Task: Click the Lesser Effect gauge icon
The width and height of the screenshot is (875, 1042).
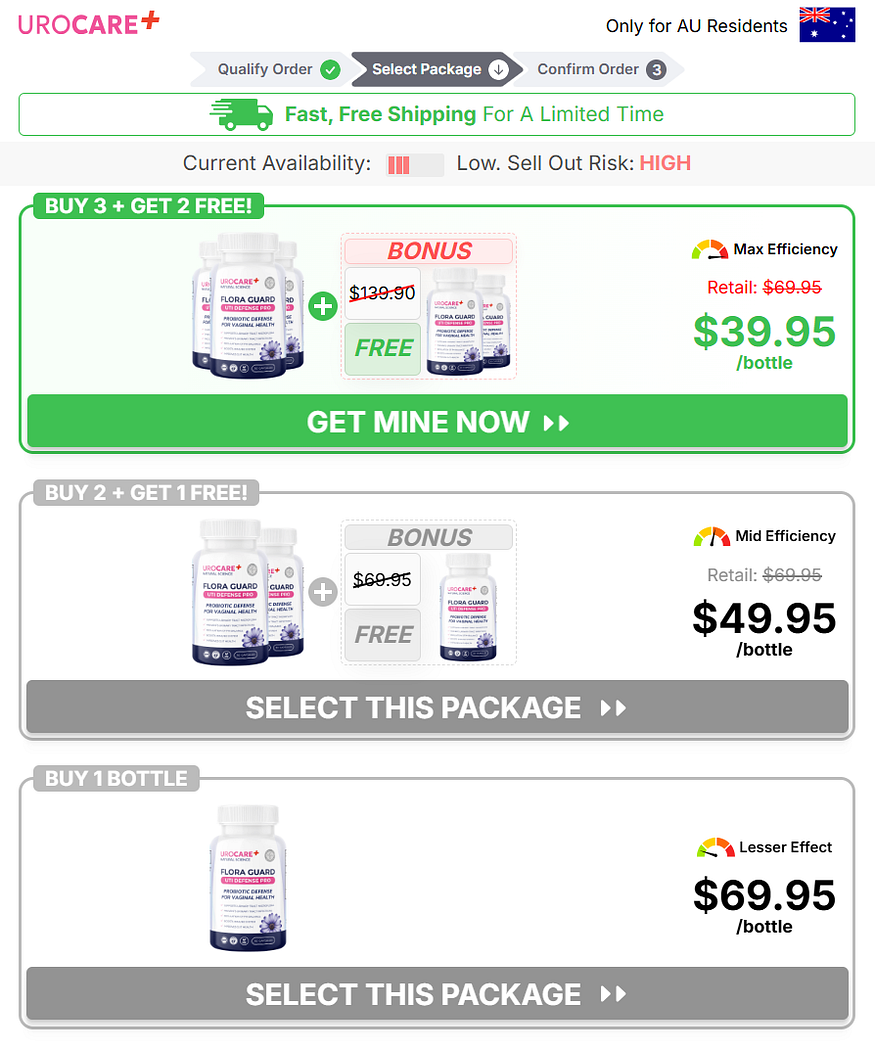Action: tap(716, 847)
